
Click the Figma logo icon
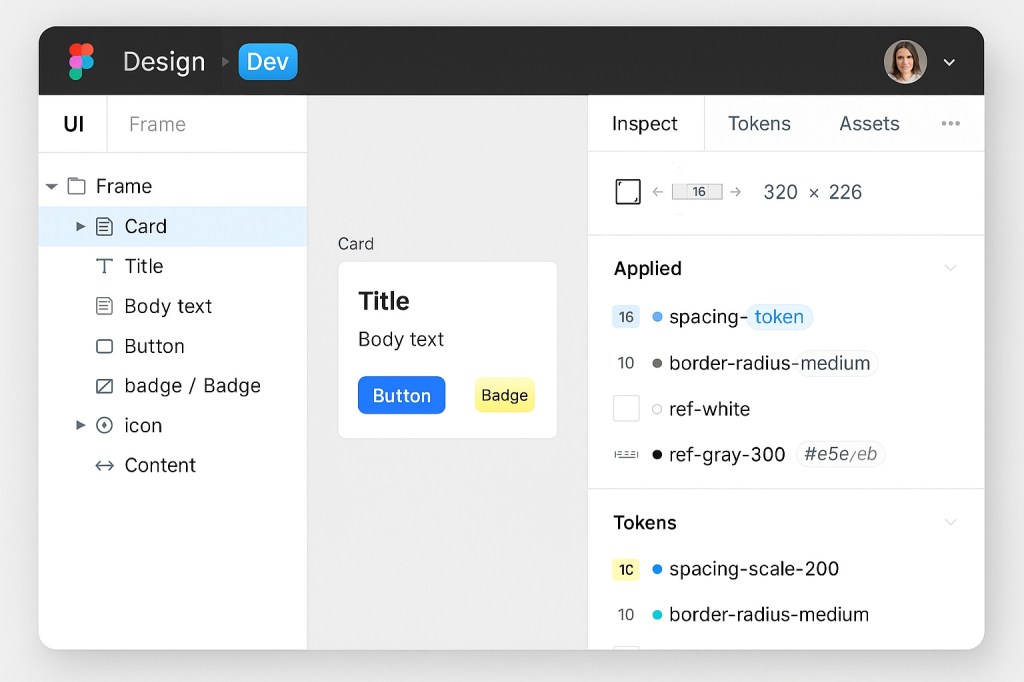(81, 61)
